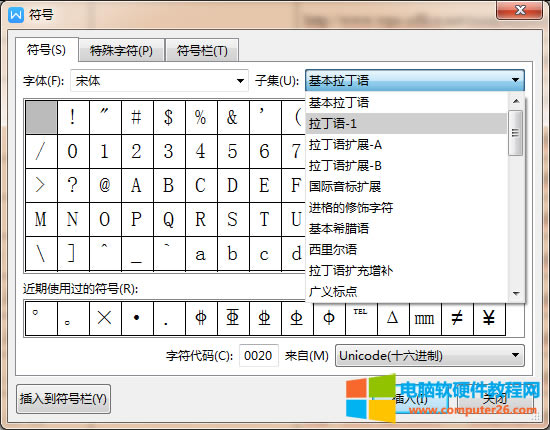Select the @ symbol in the grid
The height and width of the screenshot is (430, 550).
[x=105, y=185]
